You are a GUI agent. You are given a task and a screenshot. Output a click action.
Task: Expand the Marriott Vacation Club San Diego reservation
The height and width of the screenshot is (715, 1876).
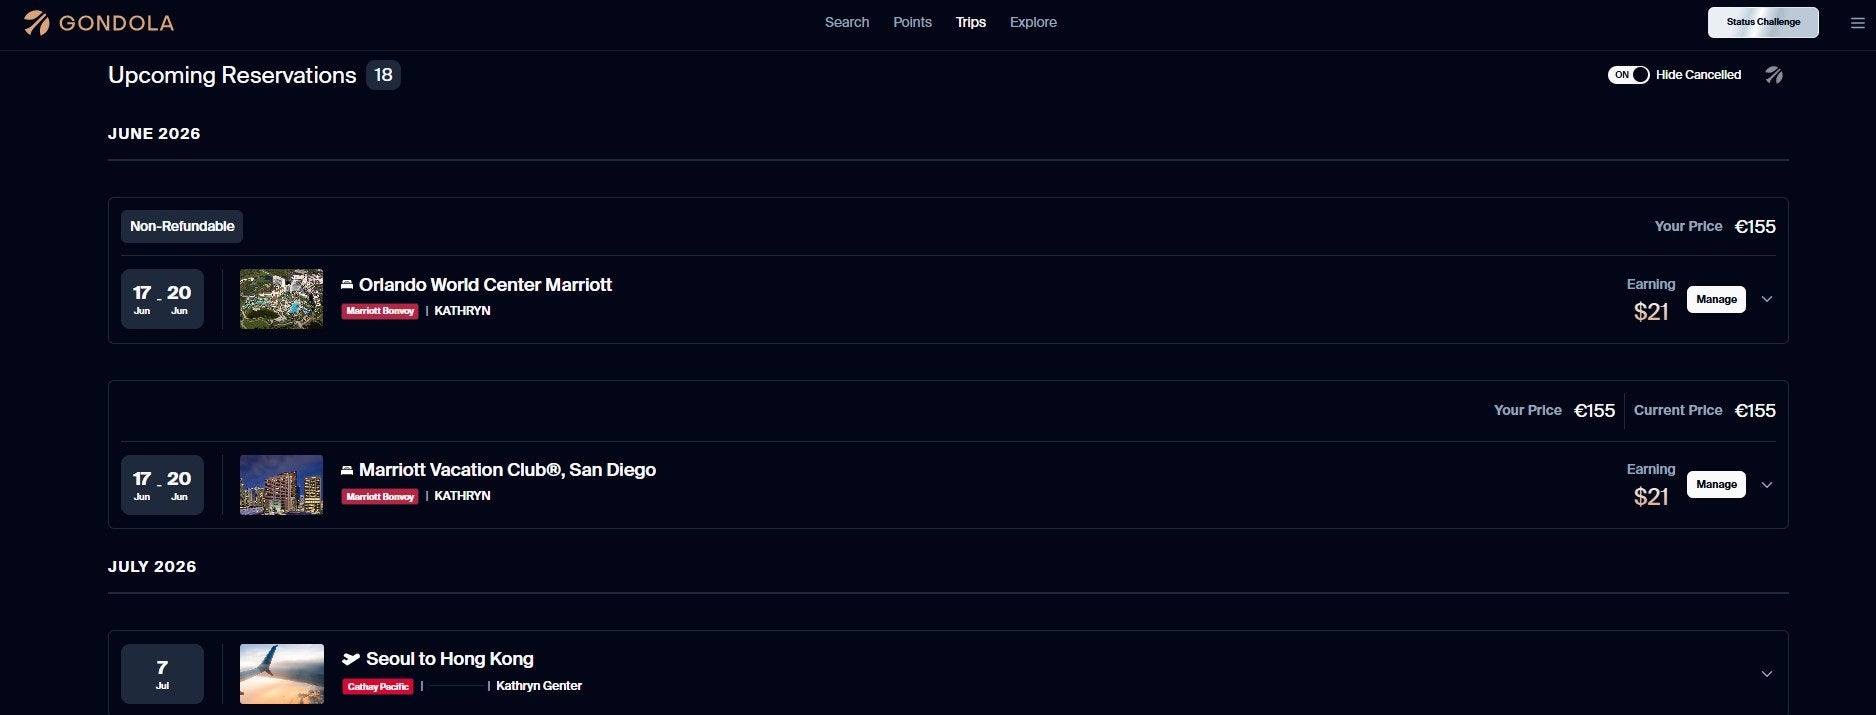coord(1767,485)
